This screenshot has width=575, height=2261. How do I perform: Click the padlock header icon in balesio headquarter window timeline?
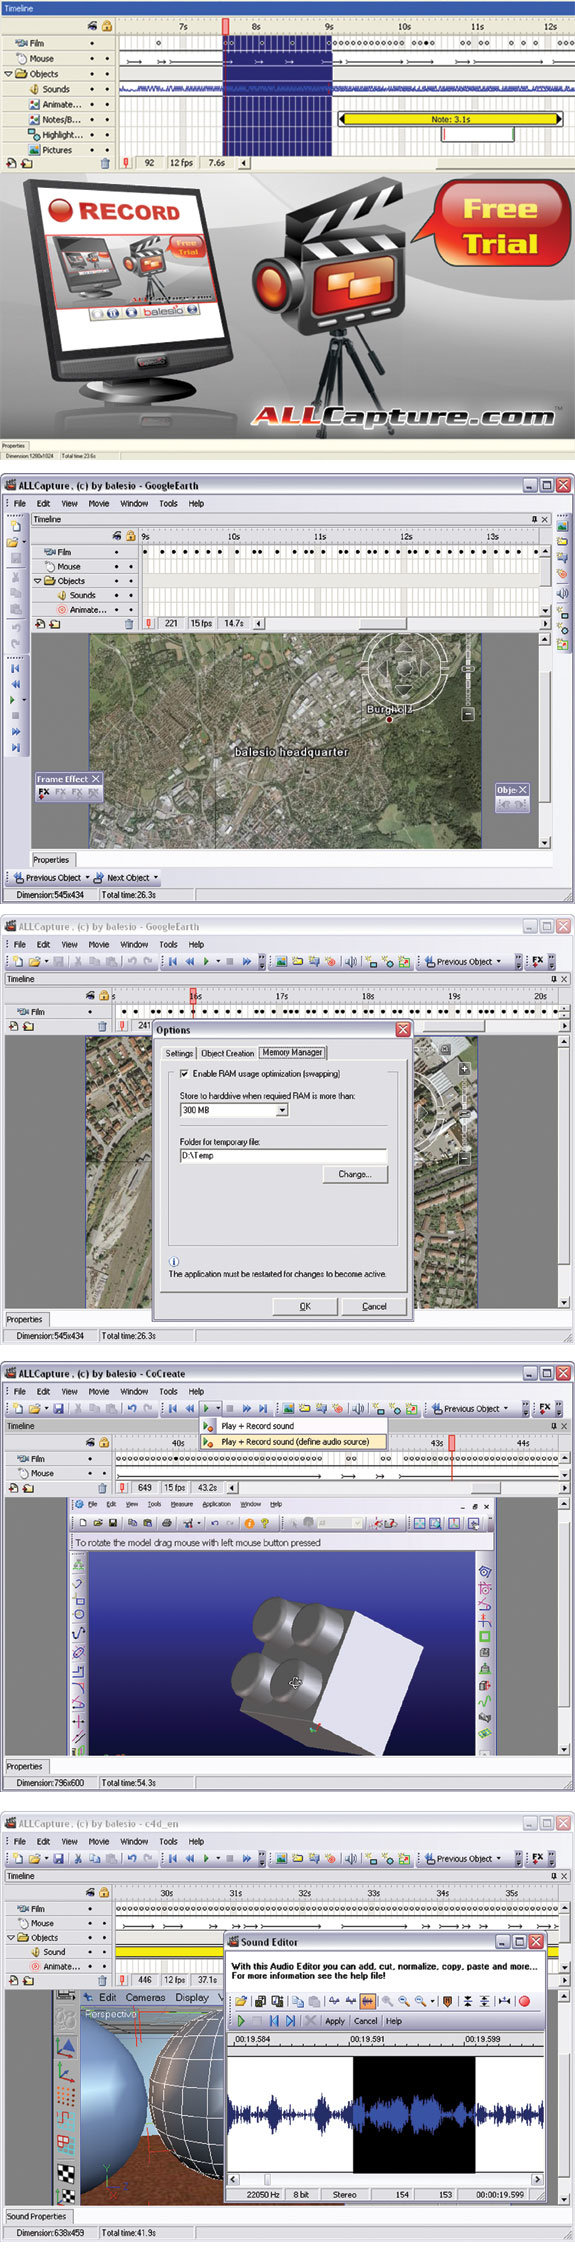click(x=130, y=536)
